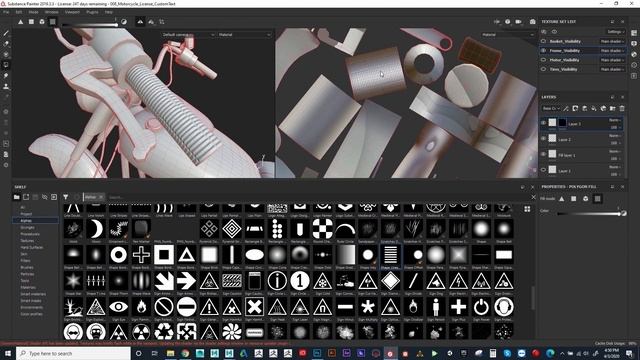640x360 pixels.
Task: Open the File menu
Action: (6, 12)
